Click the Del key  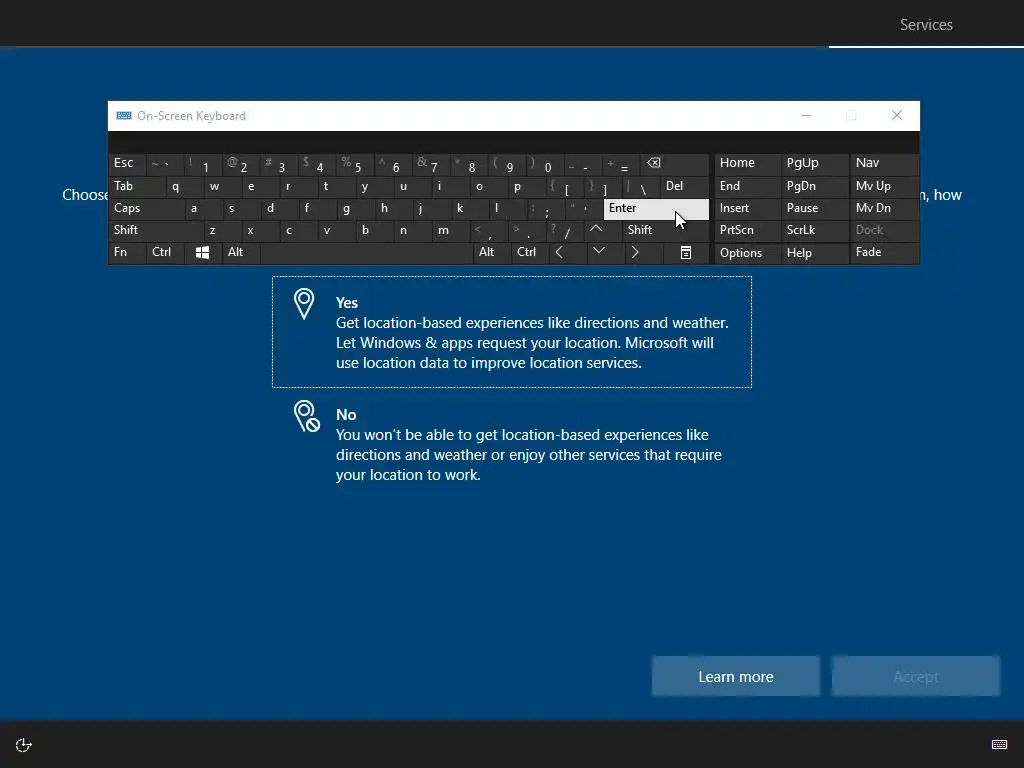tap(684, 187)
